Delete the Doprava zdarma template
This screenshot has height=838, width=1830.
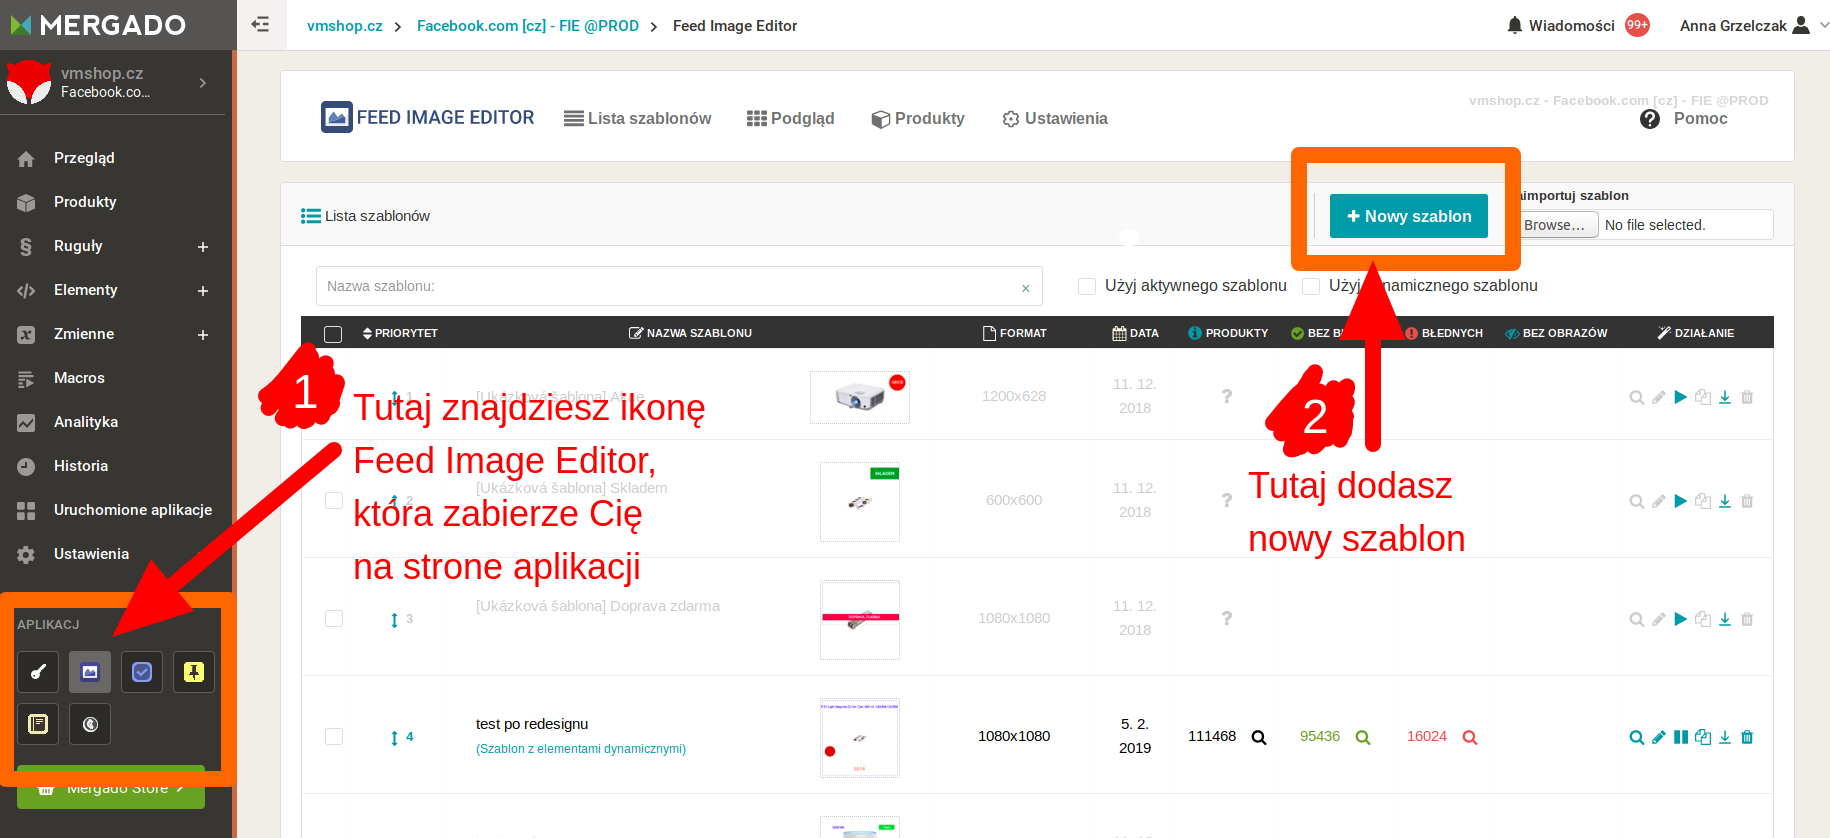pos(1747,619)
